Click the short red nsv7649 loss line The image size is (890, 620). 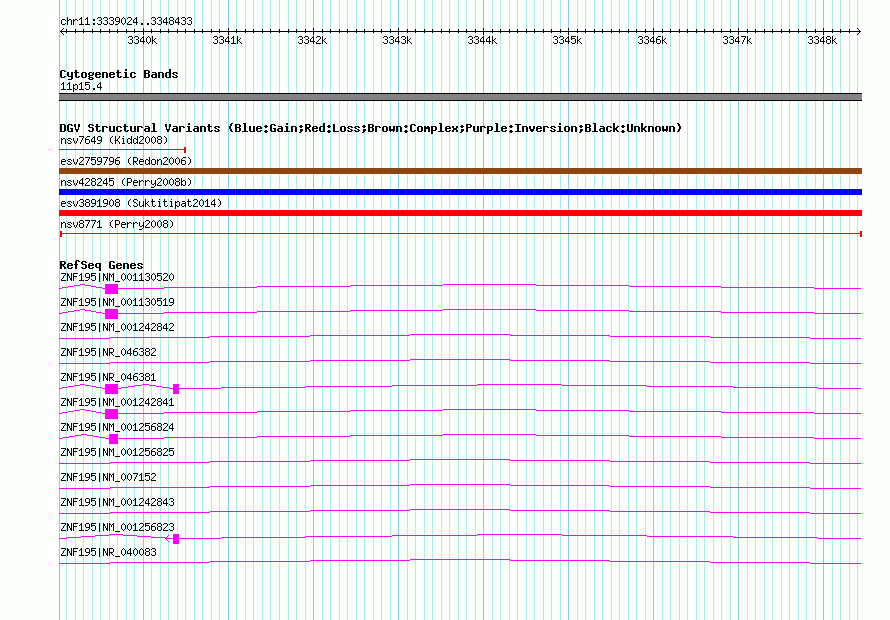click(x=123, y=150)
